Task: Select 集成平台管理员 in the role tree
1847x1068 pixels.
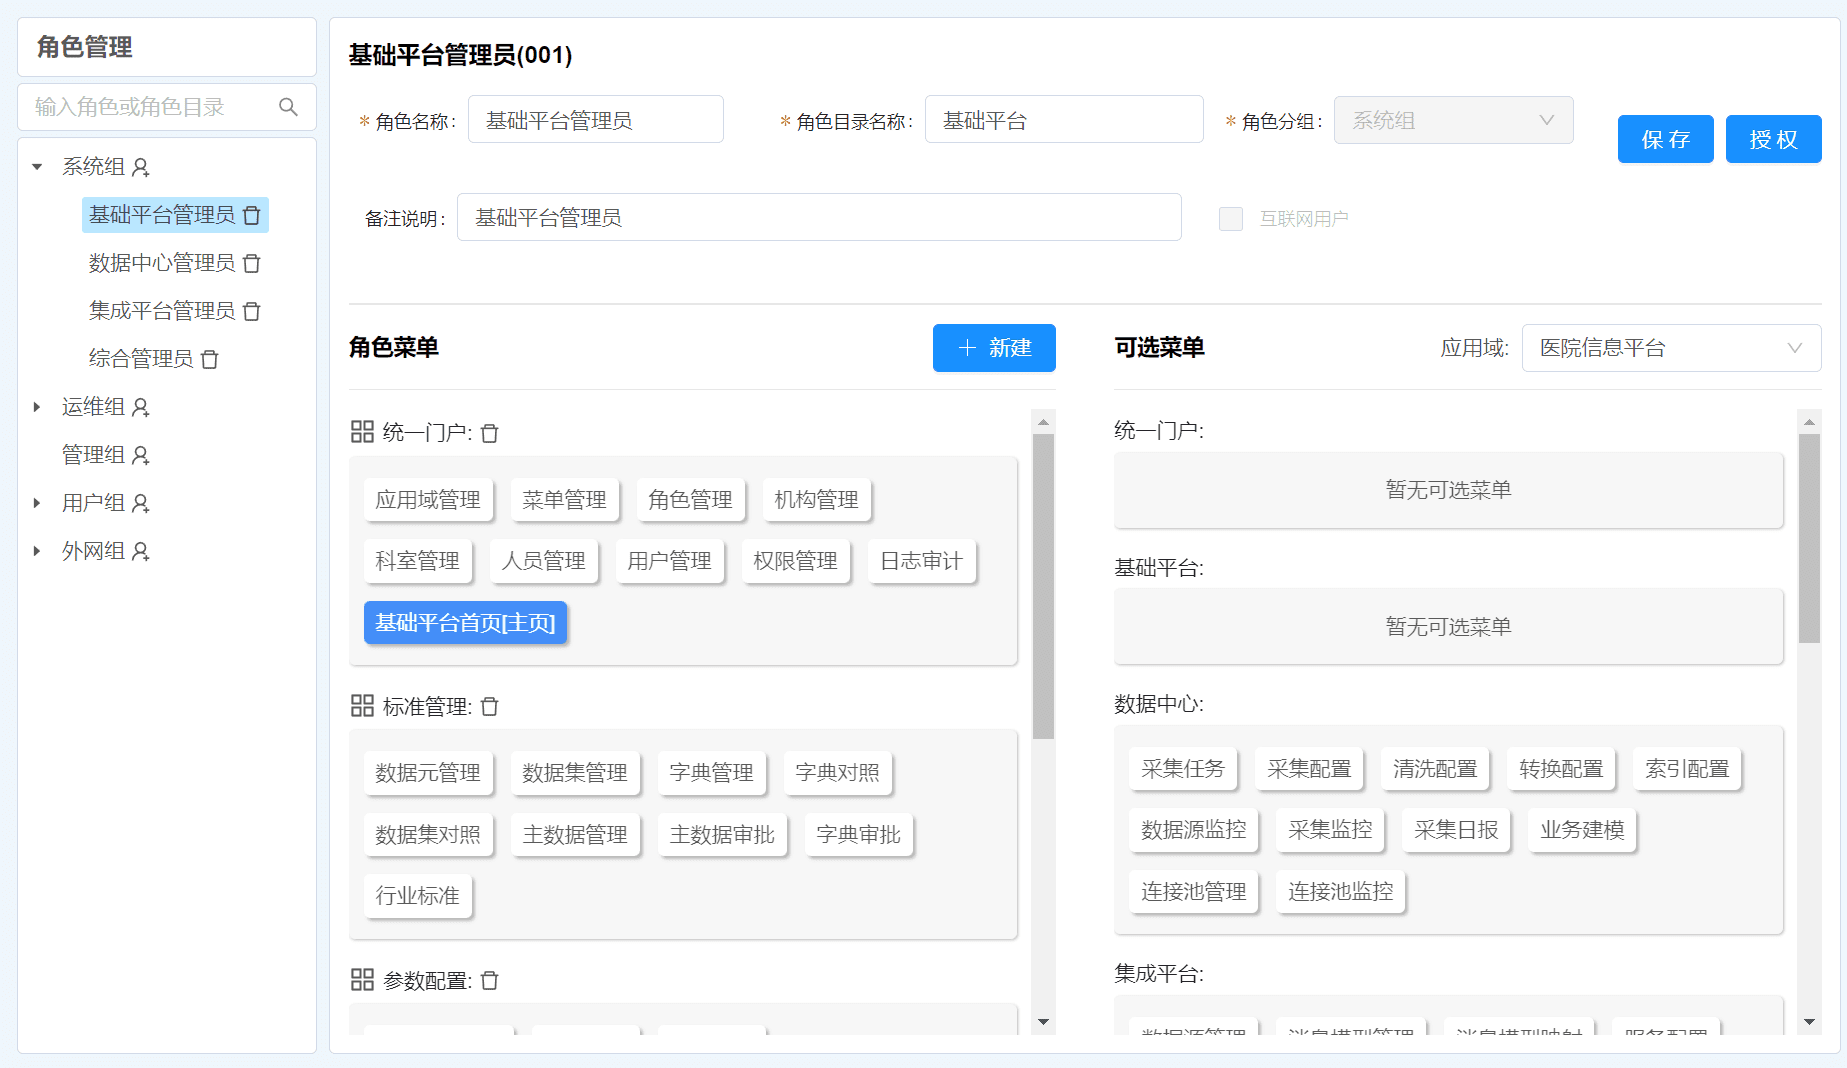Action: 162,311
